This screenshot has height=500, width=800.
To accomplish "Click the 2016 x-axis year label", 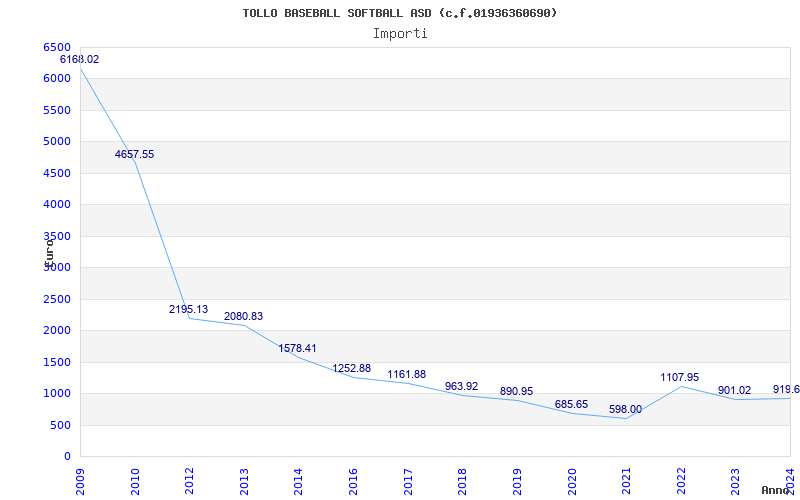I will [353, 482].
